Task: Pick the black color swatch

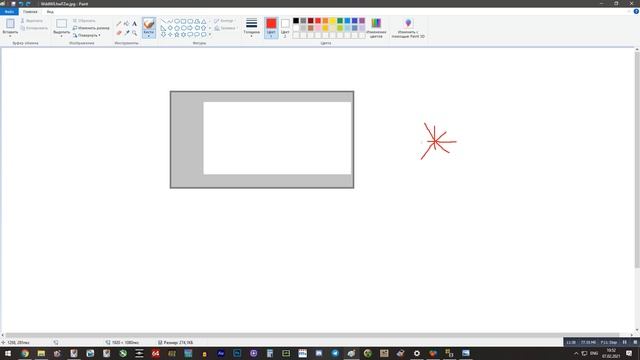Action: coord(296,20)
